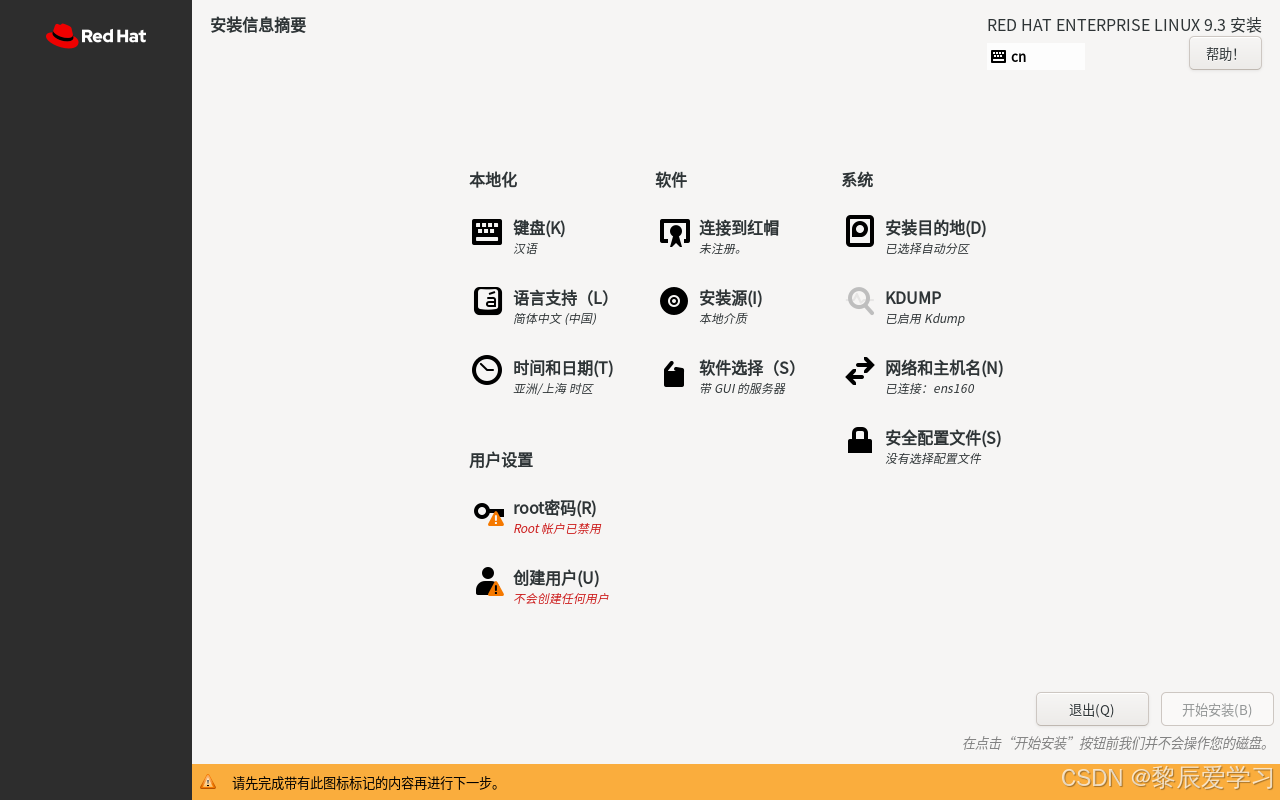This screenshot has height=800, width=1280.
Task: Click the root password key icon
Action: [x=489, y=514]
